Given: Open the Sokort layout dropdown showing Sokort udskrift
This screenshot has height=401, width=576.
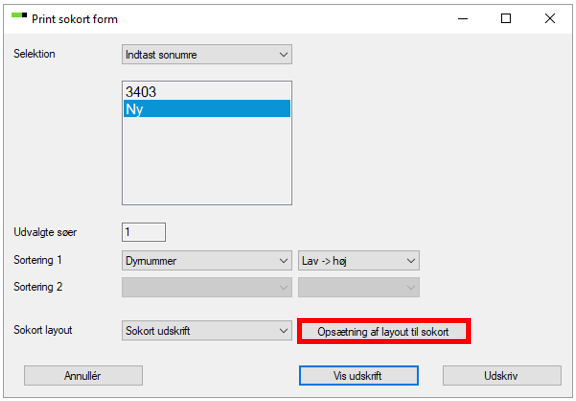Looking at the screenshot, I should (207, 330).
